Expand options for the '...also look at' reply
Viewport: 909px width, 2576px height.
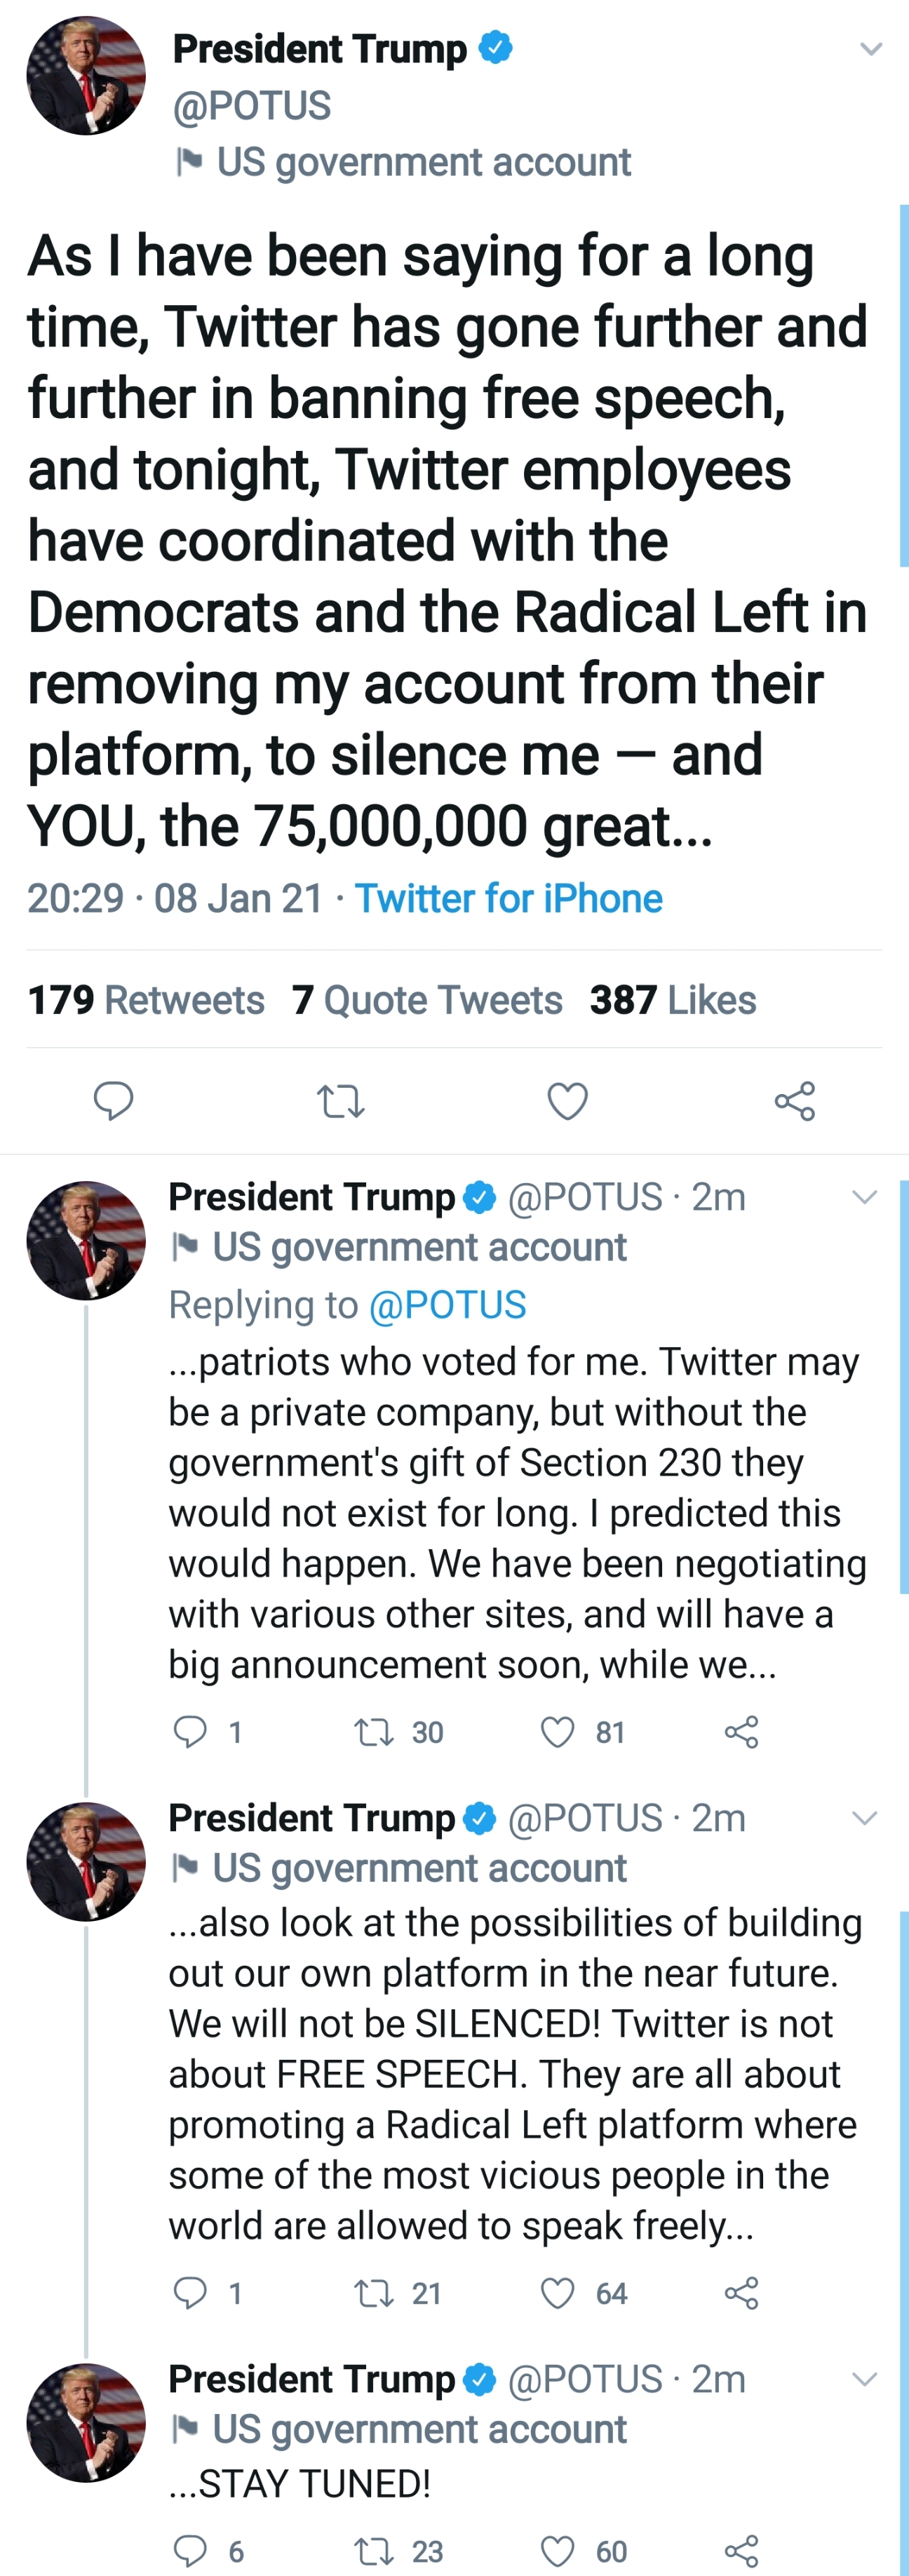click(x=864, y=1818)
